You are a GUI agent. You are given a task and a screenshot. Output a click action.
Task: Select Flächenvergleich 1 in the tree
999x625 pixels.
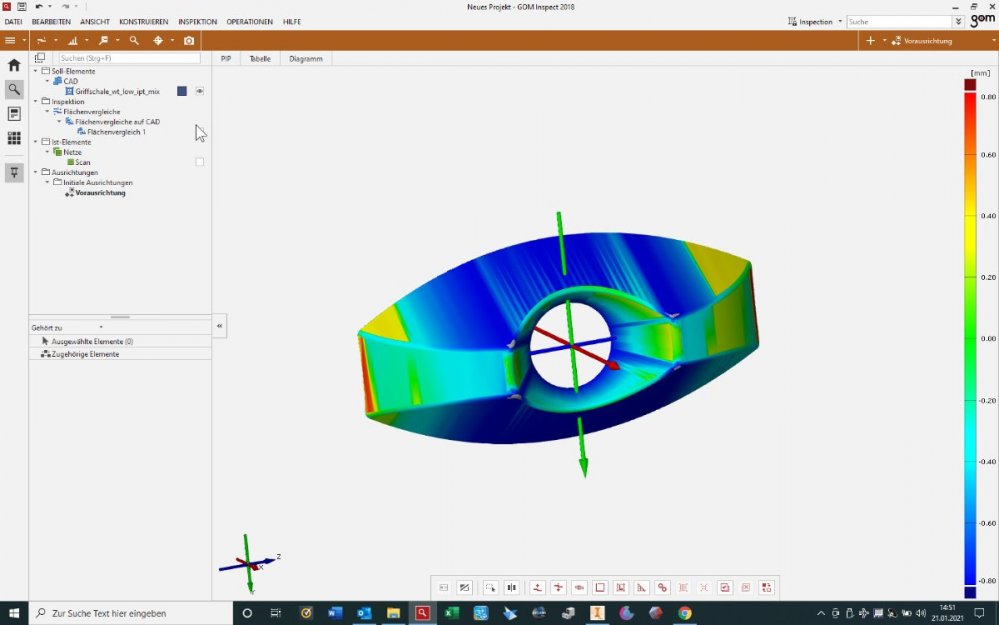116,132
